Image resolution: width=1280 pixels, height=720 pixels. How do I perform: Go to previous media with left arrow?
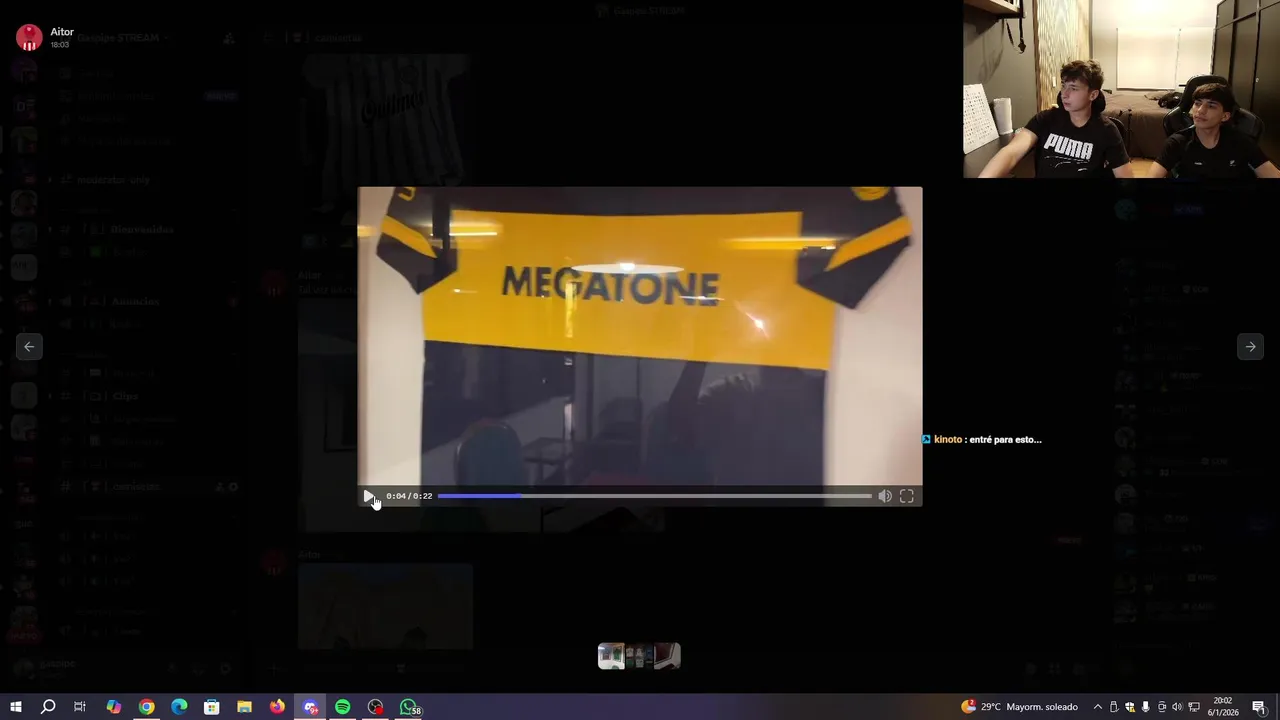click(29, 346)
